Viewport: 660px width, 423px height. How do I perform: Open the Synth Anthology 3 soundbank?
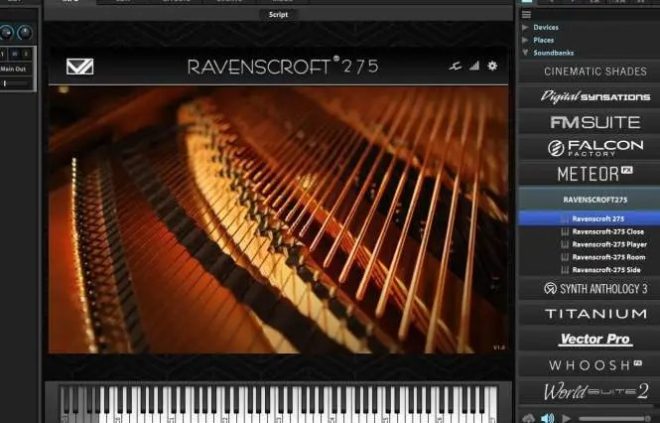pyautogui.click(x=589, y=289)
